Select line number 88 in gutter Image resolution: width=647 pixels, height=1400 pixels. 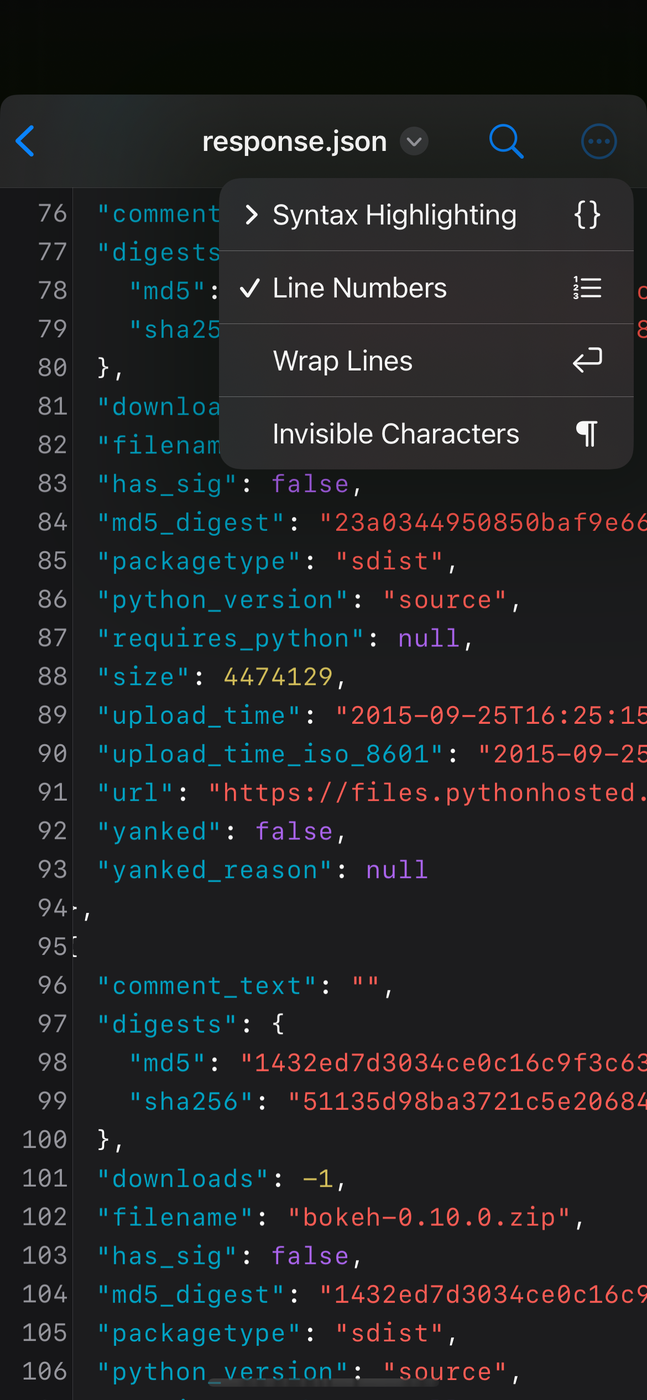point(52,677)
